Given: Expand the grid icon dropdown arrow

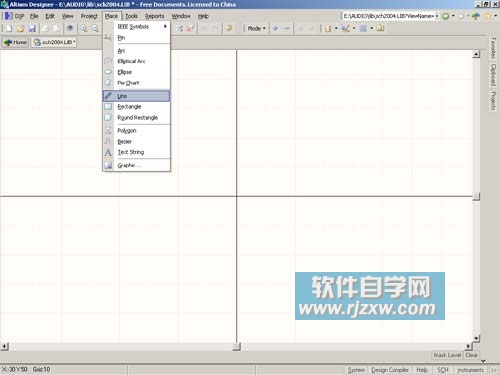Looking at the screenshot, I should pyautogui.click(x=371, y=29).
